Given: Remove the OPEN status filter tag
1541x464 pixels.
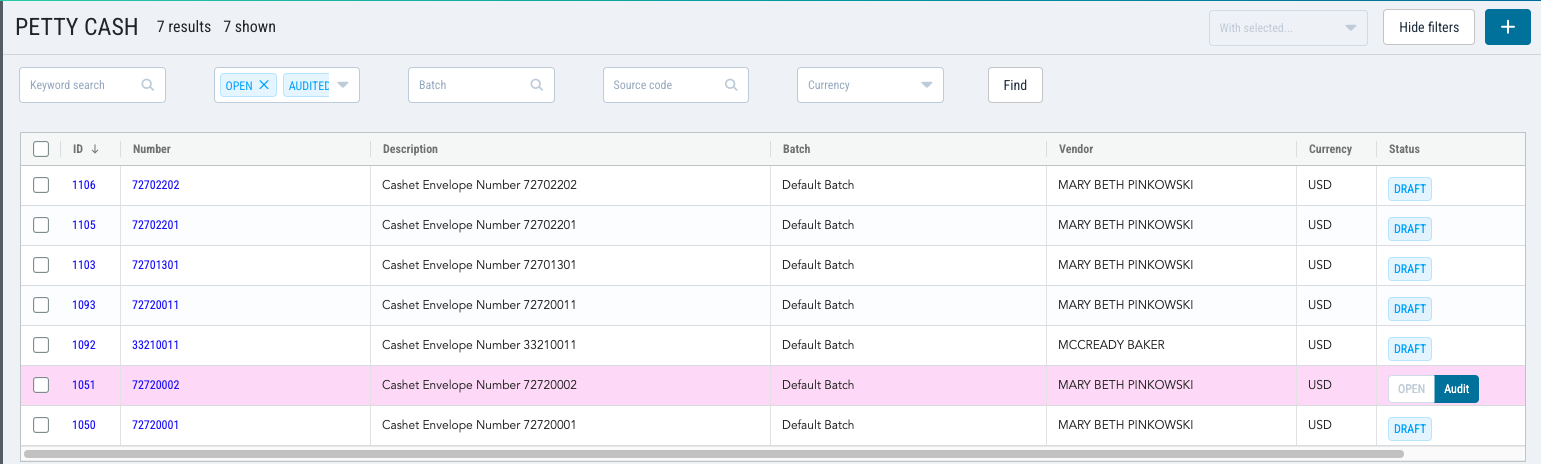Looking at the screenshot, I should pos(264,85).
